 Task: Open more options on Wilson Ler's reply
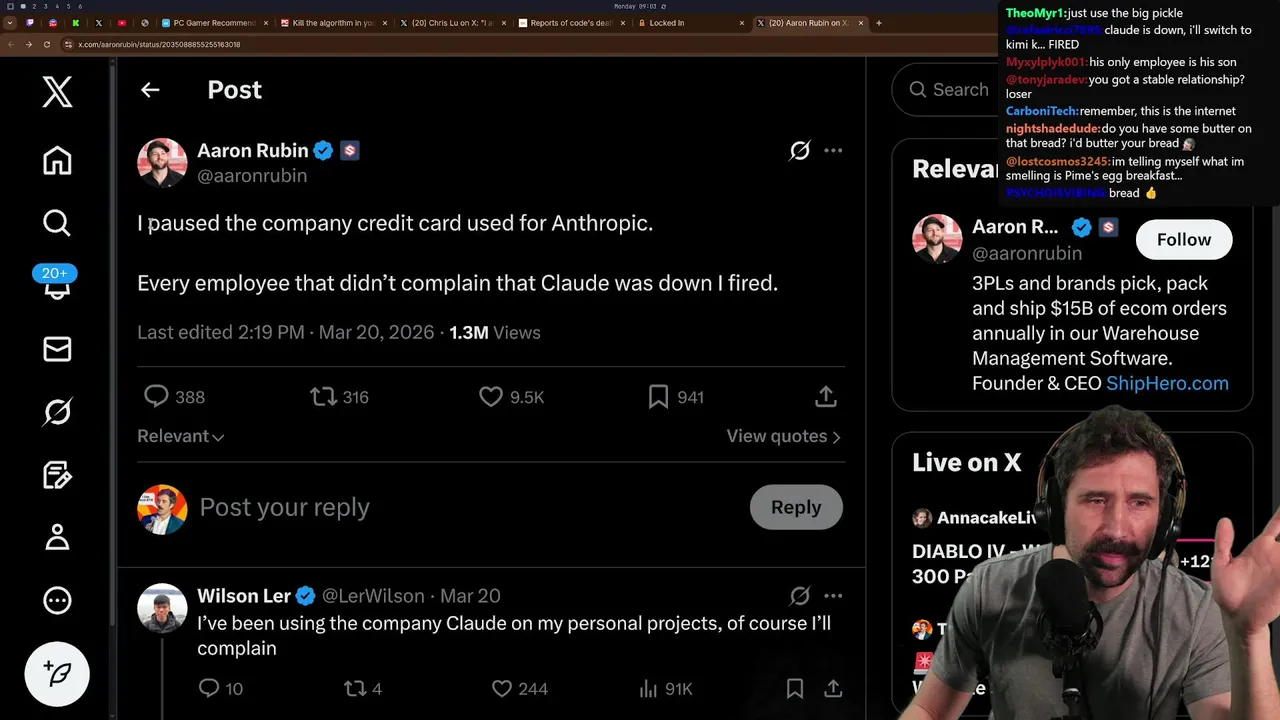point(833,596)
